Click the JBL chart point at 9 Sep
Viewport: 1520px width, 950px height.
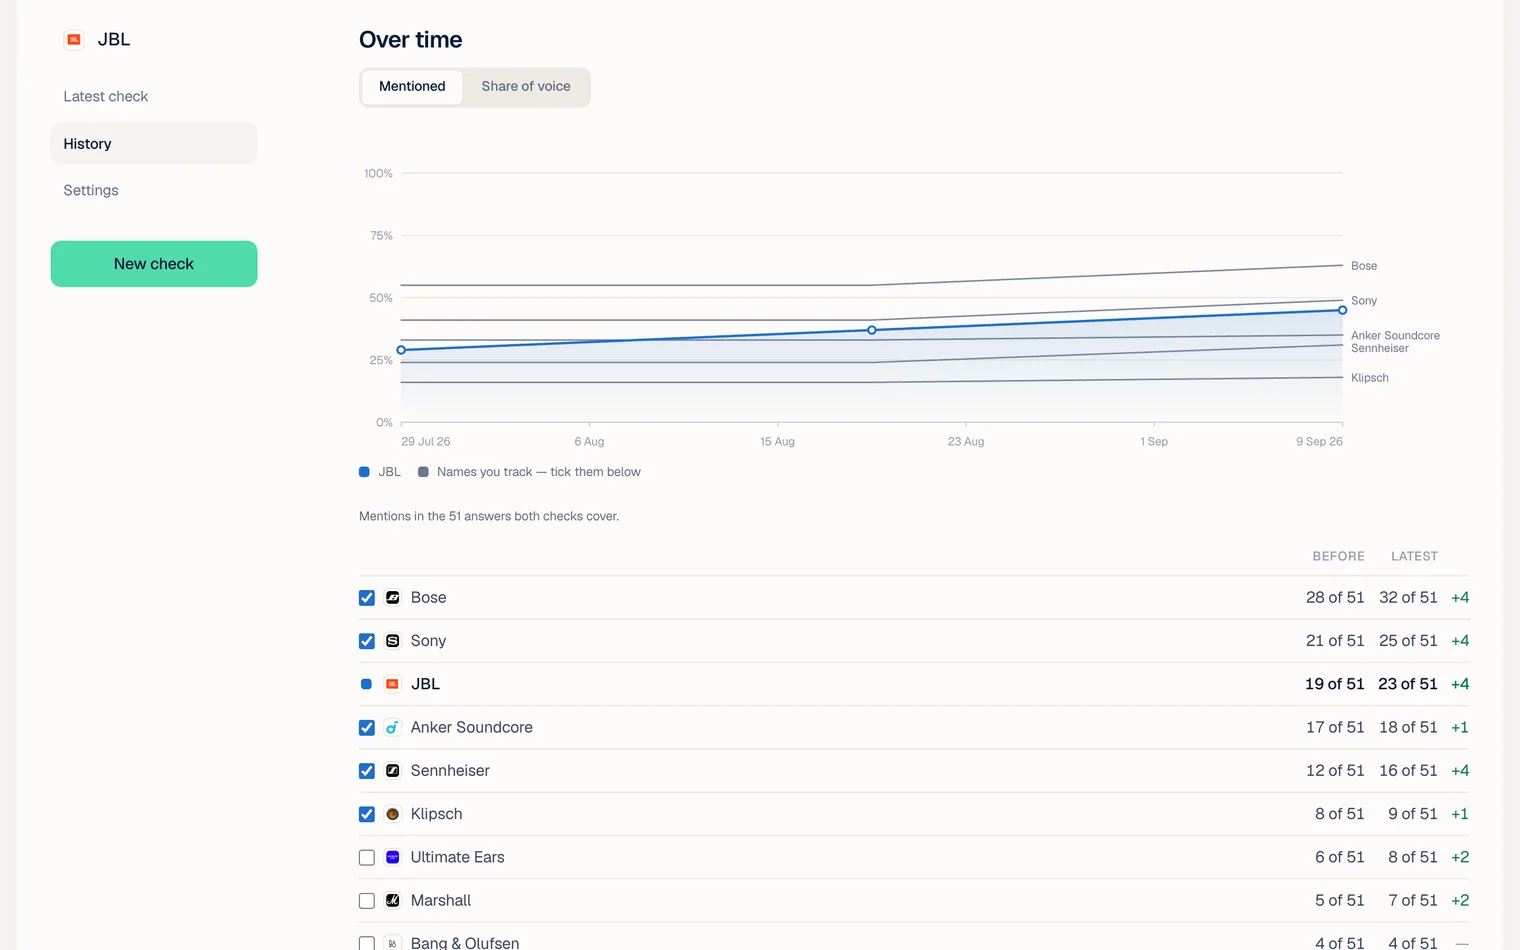1342,310
